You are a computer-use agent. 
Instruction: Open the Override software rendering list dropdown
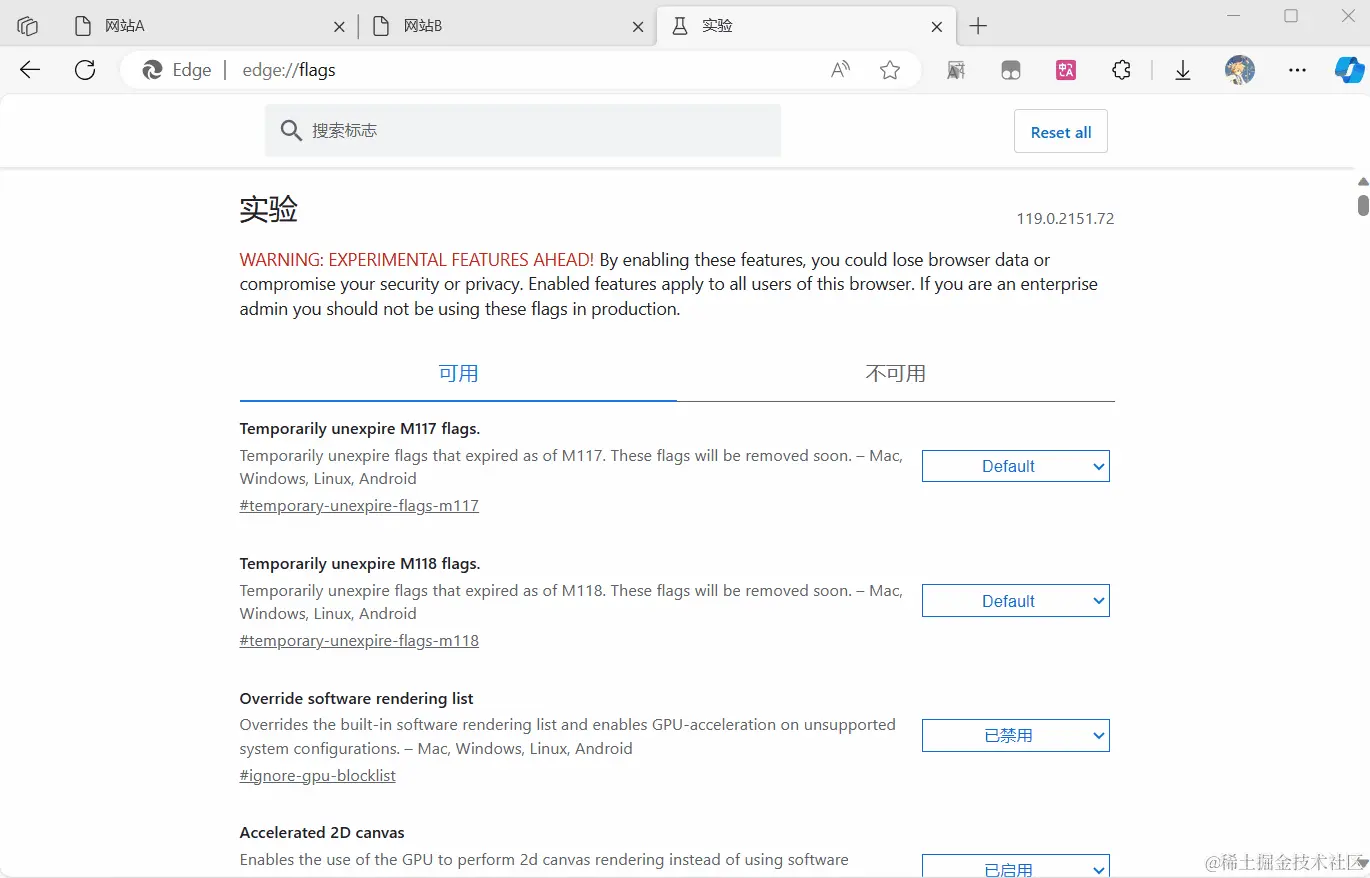[x=1015, y=735]
